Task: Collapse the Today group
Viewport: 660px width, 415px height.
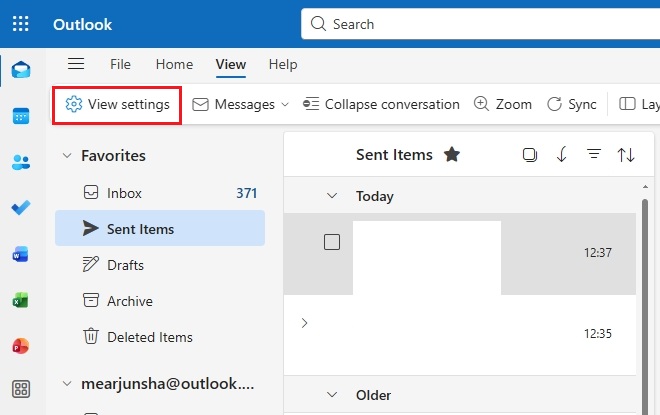Action: pyautogui.click(x=332, y=196)
